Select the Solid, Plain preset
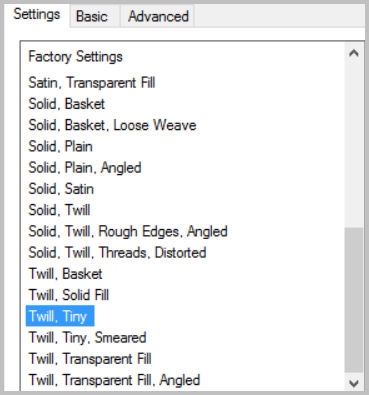Image resolution: width=369 pixels, height=395 pixels. point(60,147)
